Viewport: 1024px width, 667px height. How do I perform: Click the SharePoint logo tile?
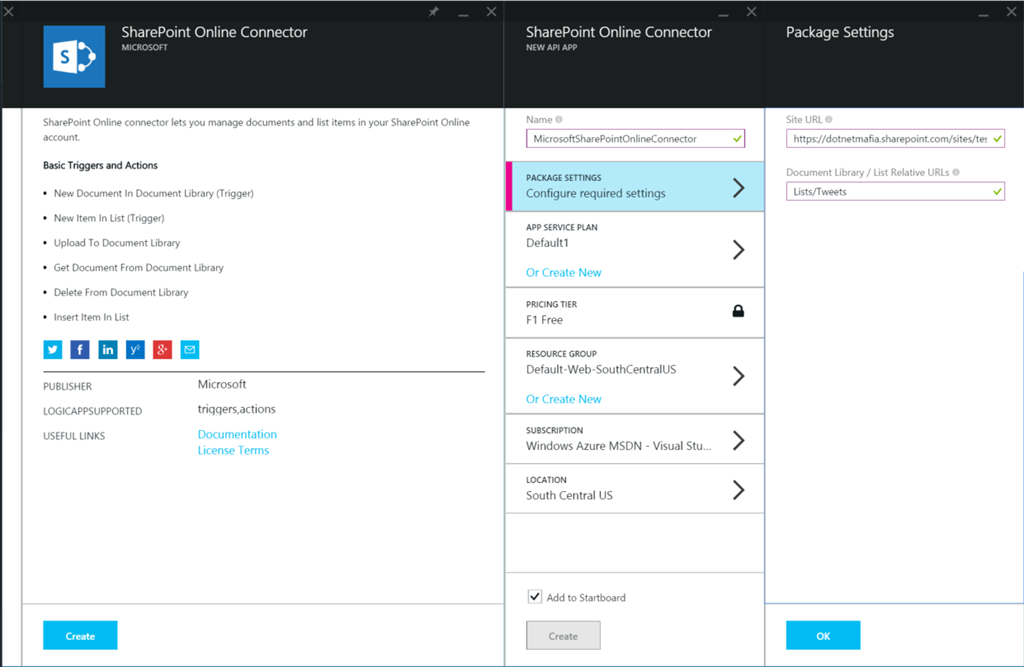tap(74, 57)
